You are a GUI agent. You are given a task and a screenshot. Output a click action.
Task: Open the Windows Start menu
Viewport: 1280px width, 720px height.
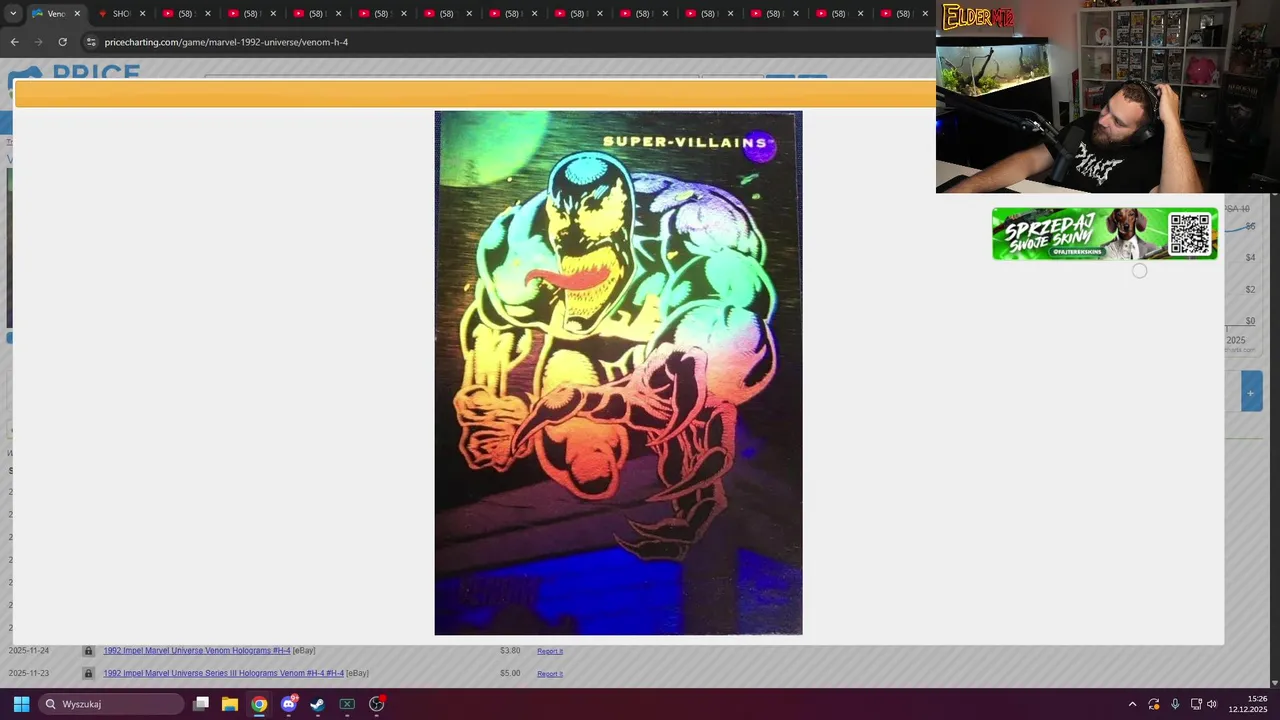pos(21,704)
